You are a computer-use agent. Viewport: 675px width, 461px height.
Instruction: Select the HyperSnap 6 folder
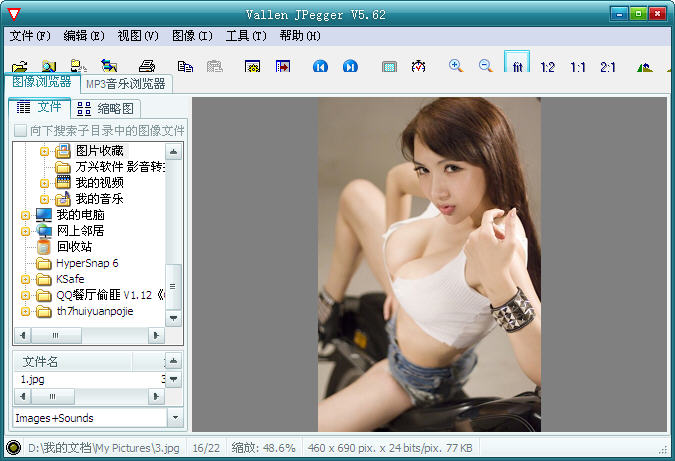point(87,263)
